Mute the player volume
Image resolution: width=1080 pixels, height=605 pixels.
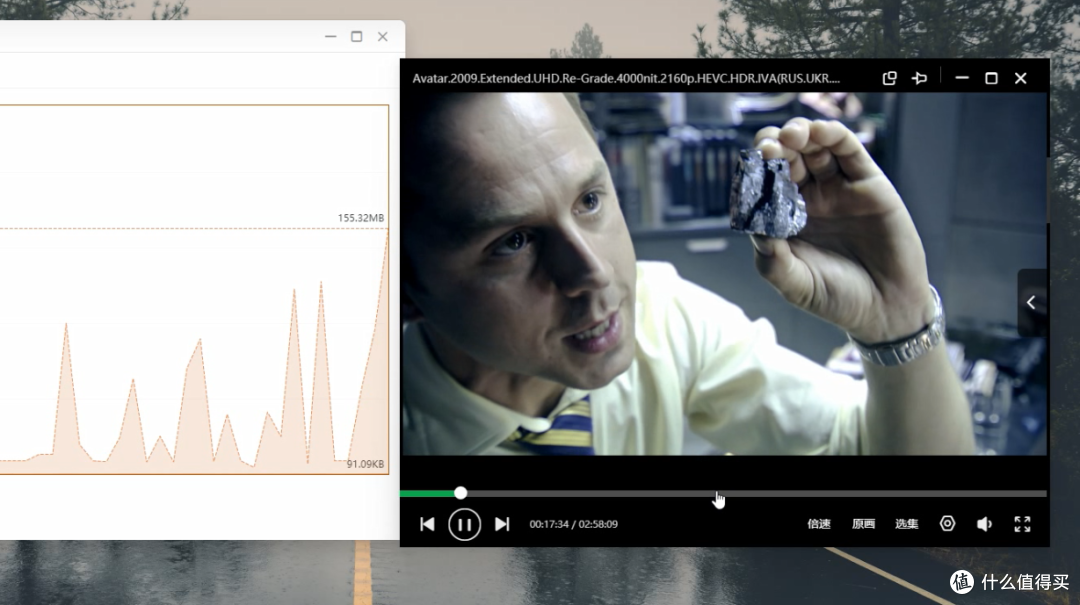(984, 524)
